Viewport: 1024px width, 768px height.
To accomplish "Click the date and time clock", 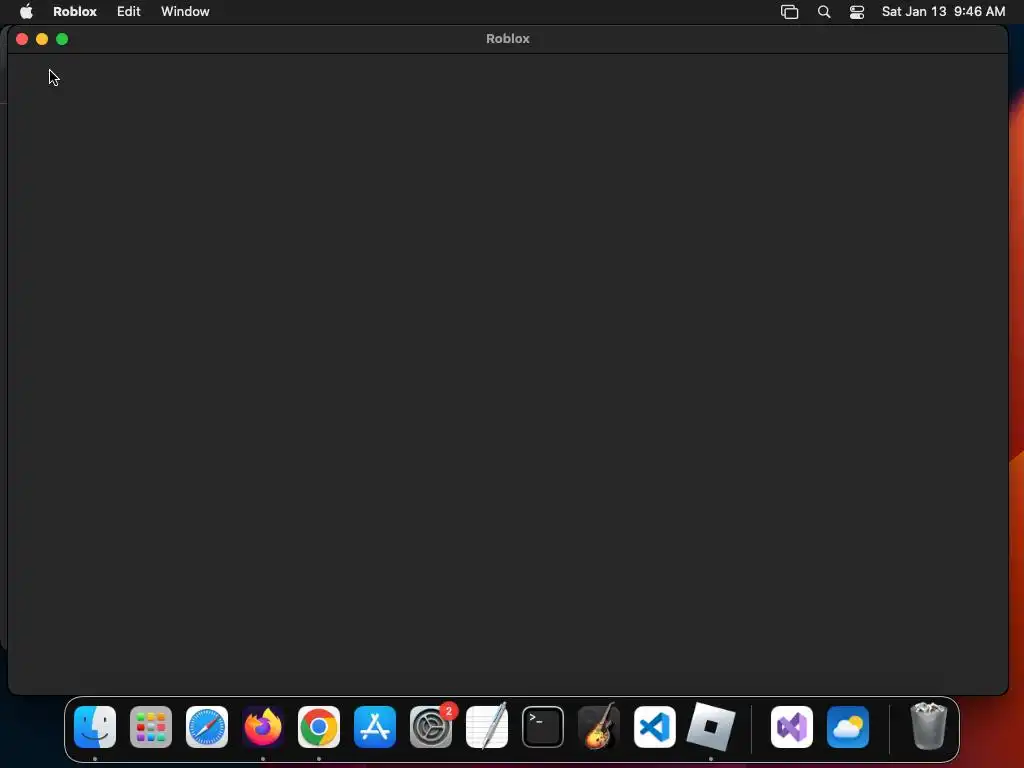I will (943, 11).
